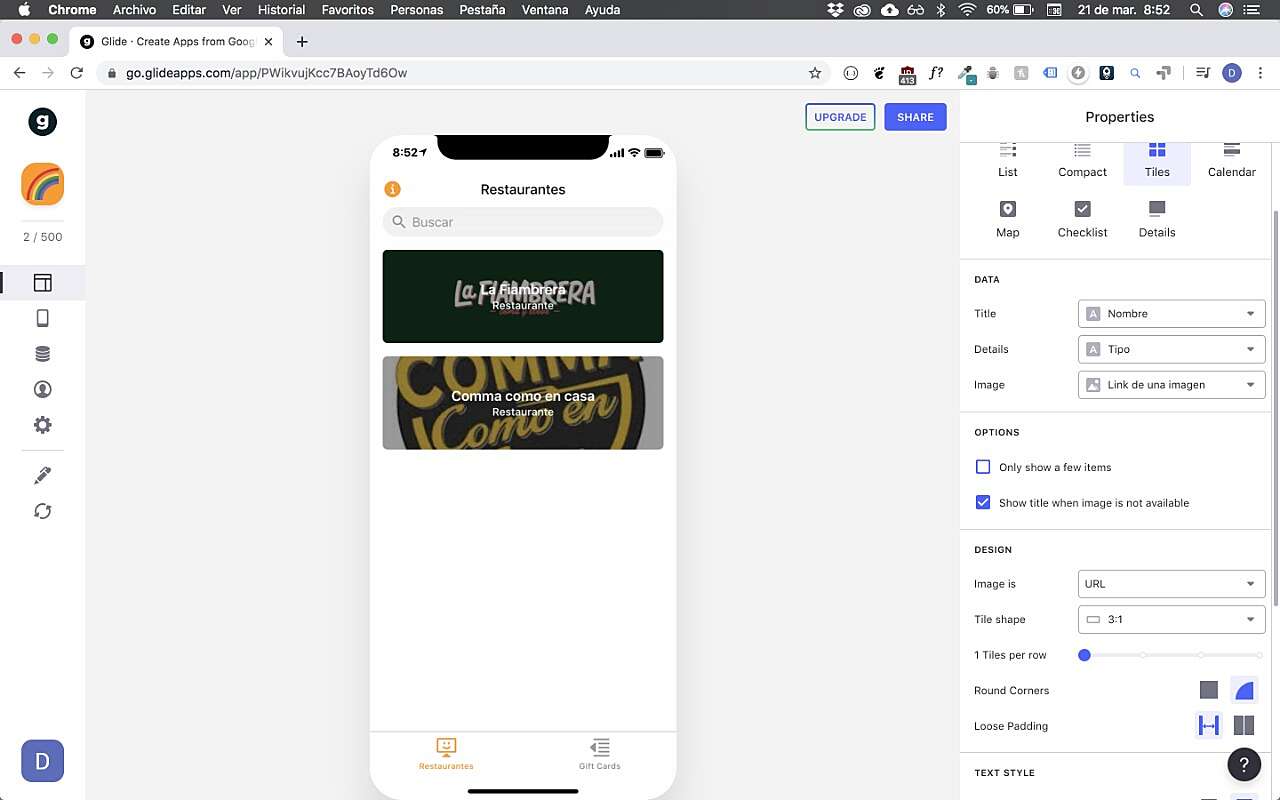1280x800 pixels.
Task: Click the UPGRADE button
Action: pos(840,117)
